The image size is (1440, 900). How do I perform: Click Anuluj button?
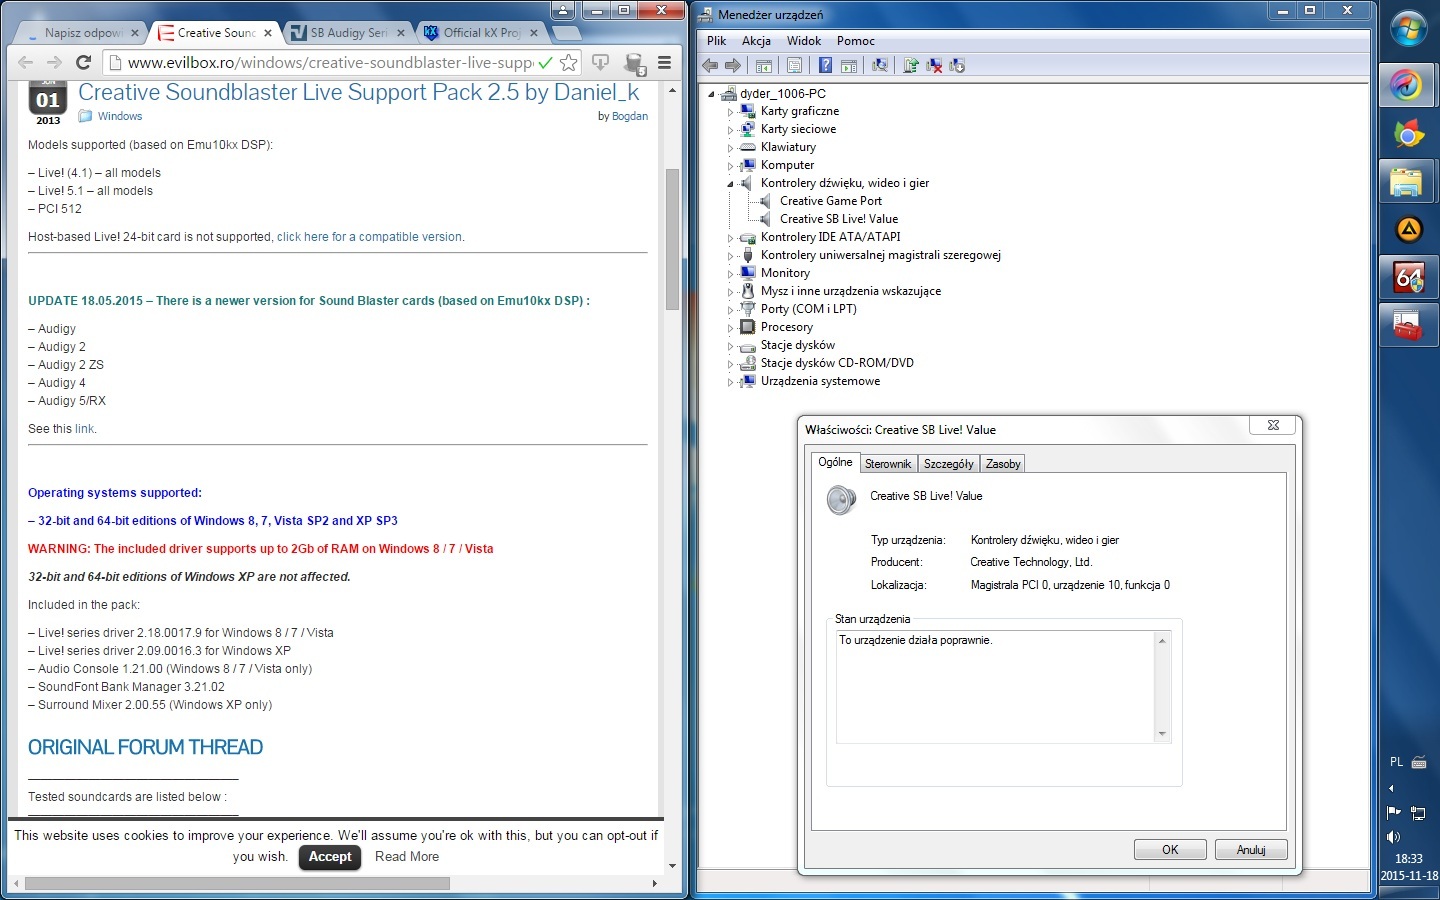click(x=1251, y=850)
